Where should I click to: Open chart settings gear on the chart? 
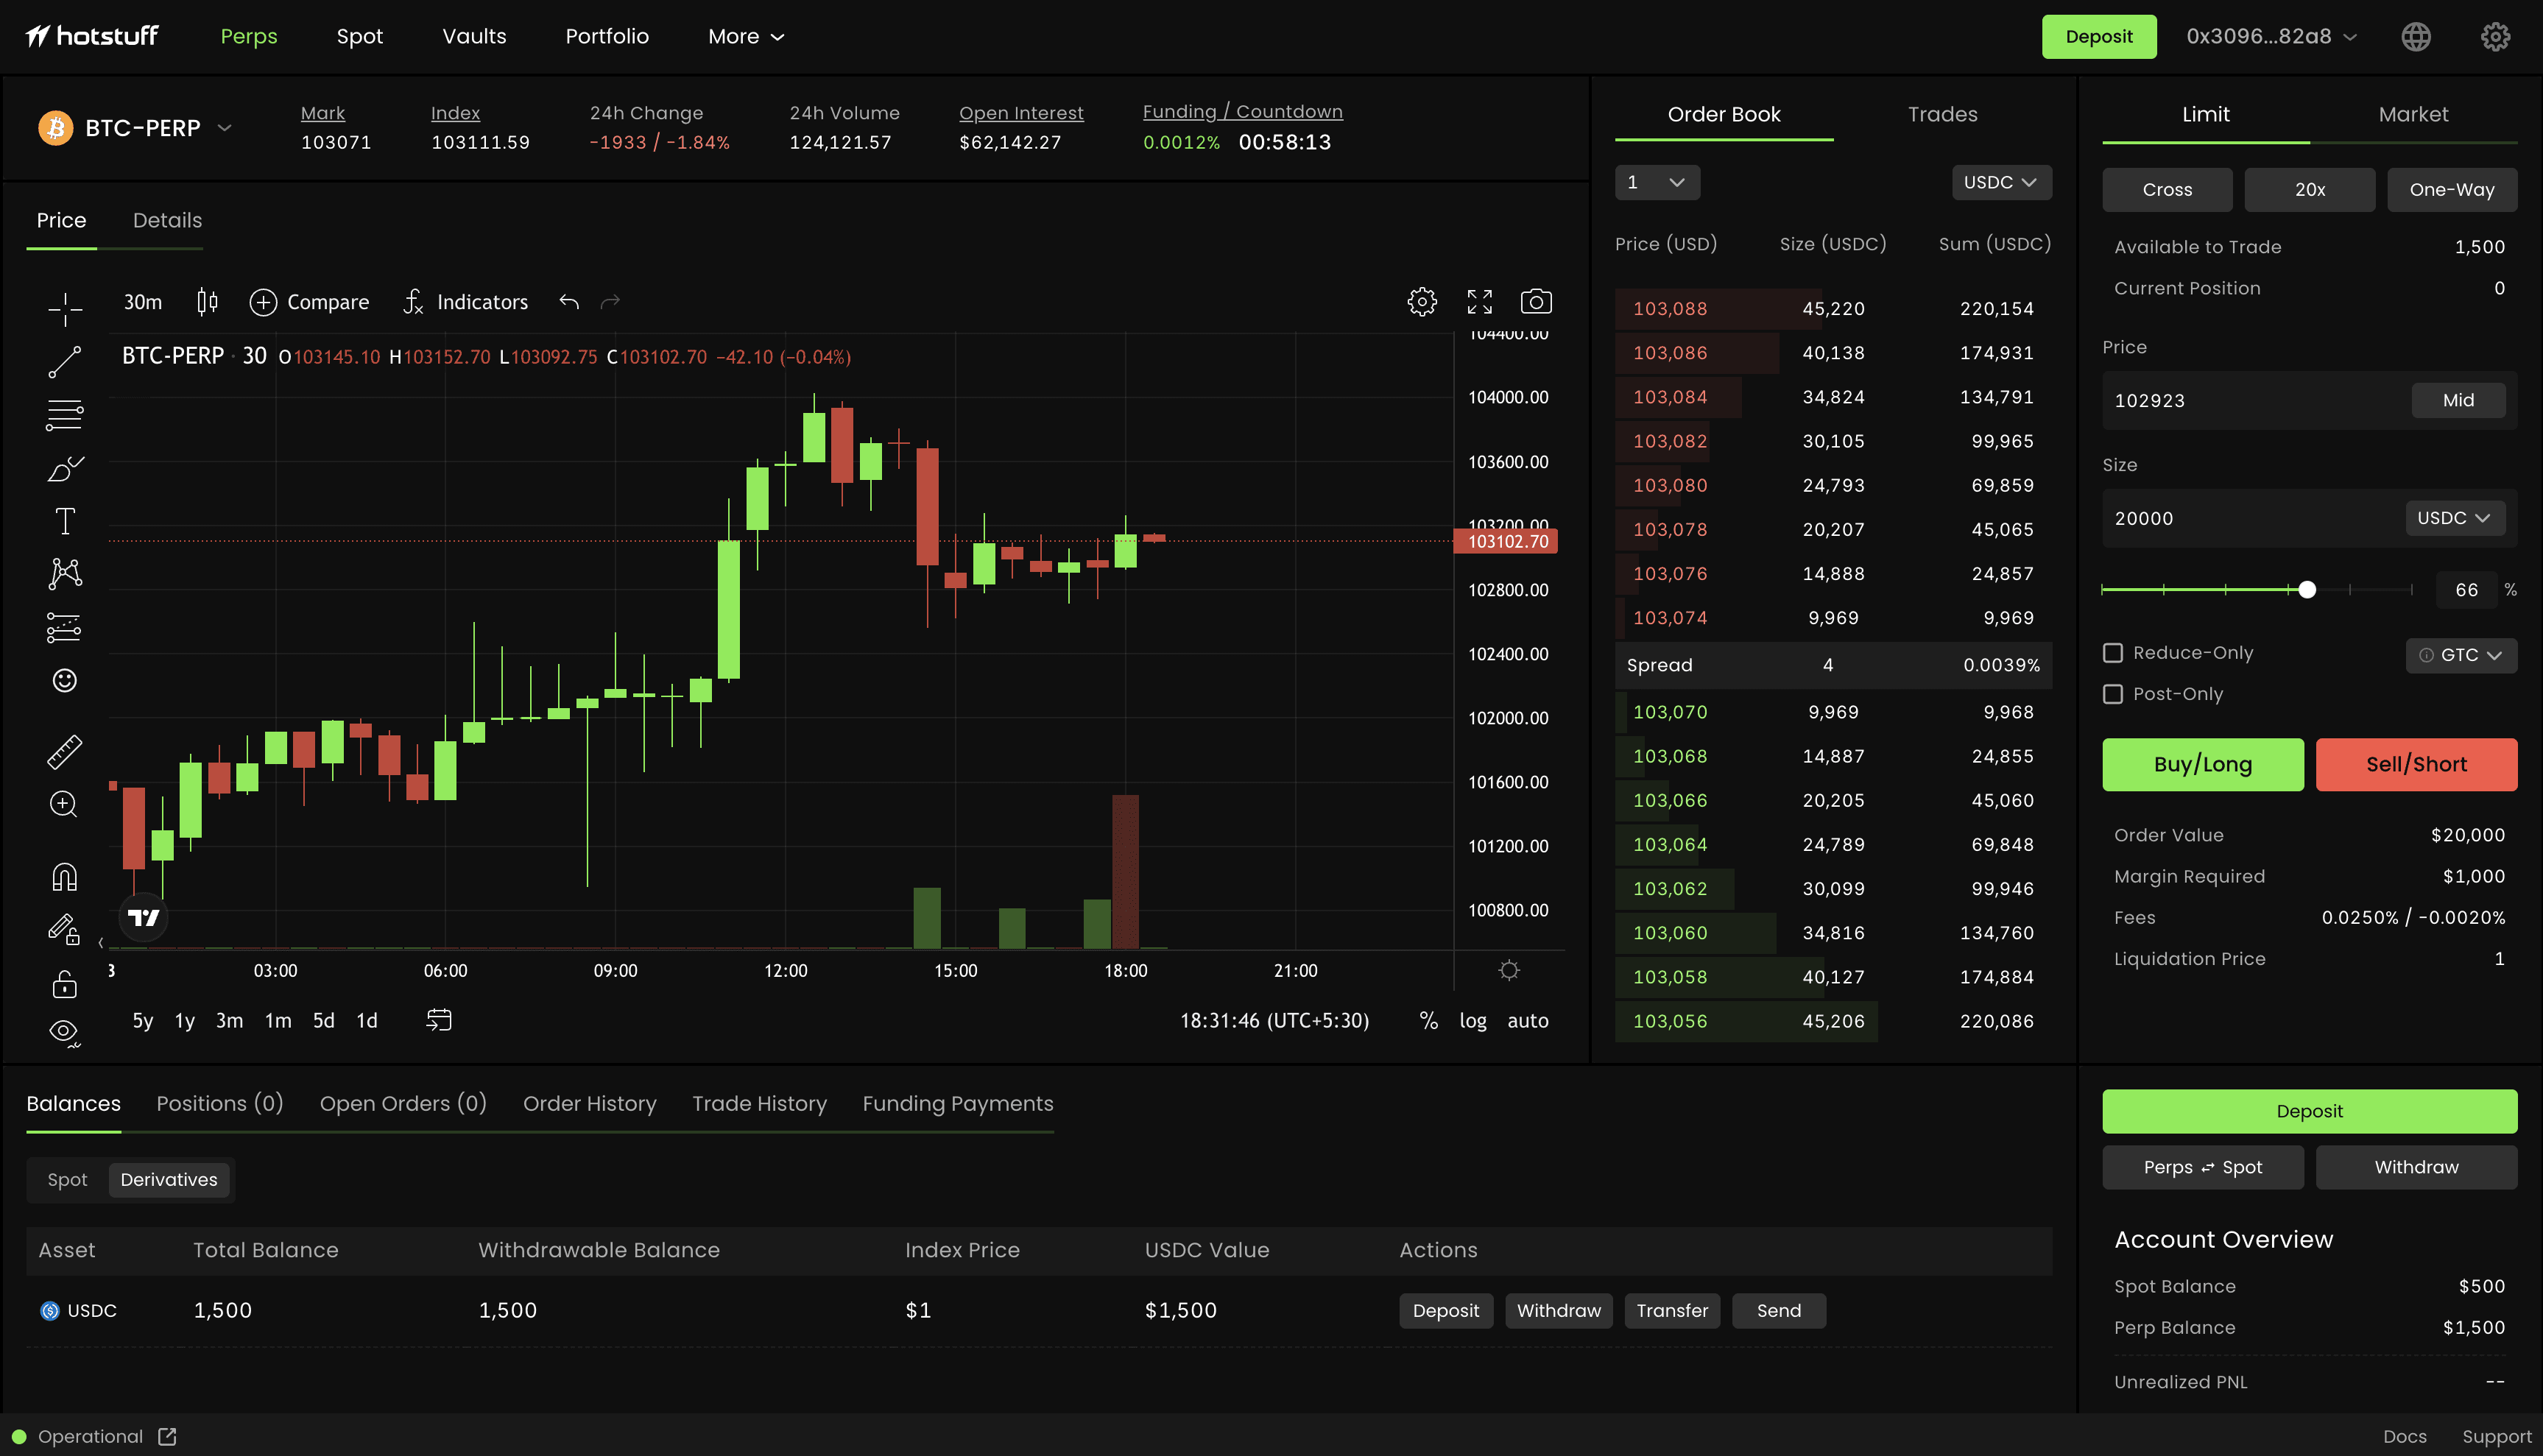coord(1422,301)
